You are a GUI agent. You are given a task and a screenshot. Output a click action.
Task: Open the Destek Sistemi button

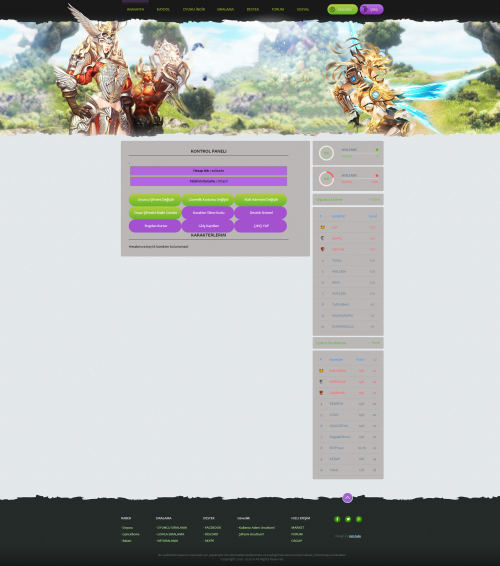261,213
